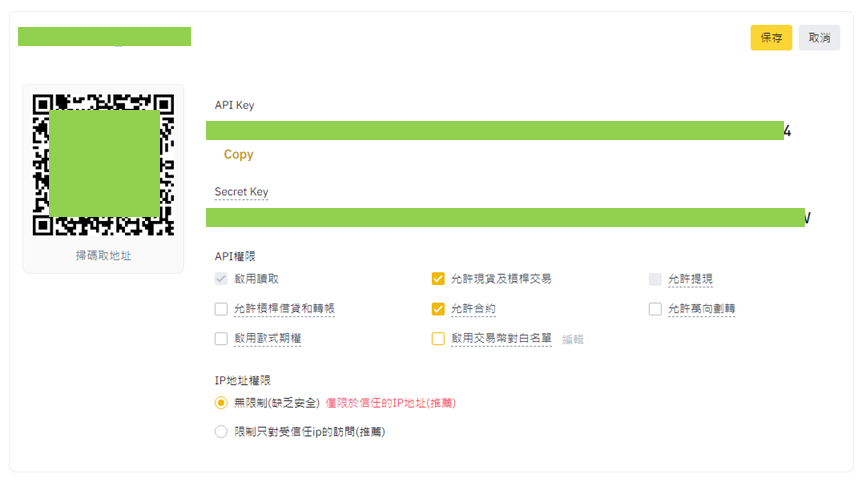Enable 允許萬向劃轉 checkbox
Viewport: 866px width, 486px height.
click(655, 309)
